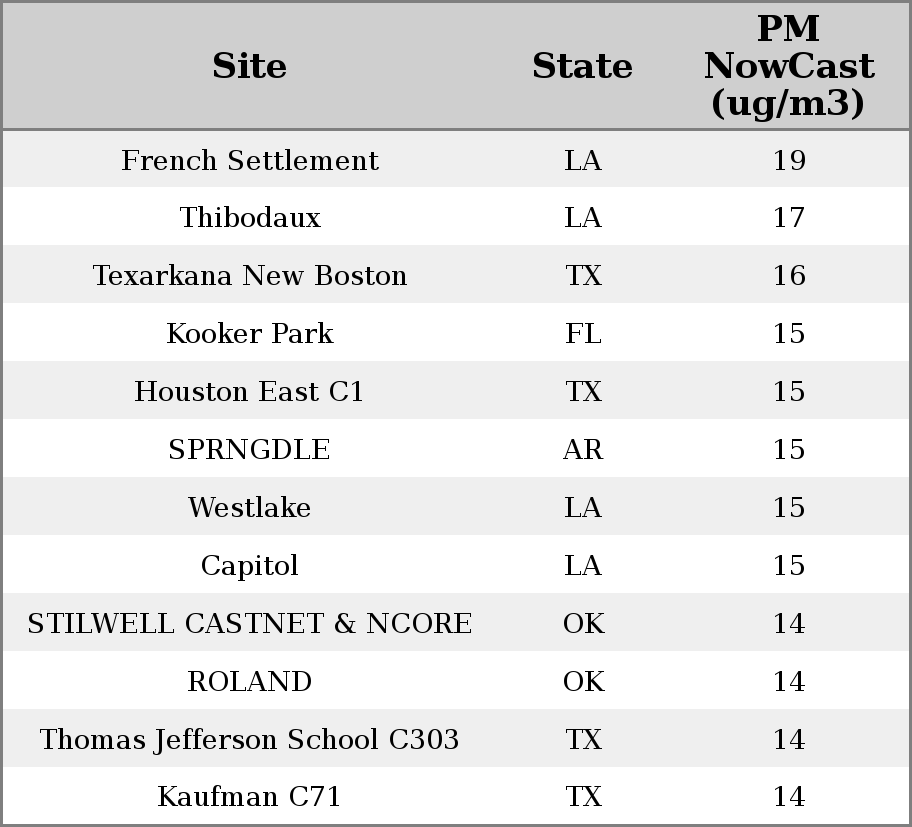Viewport: 912px width, 827px height.
Task: Select the Kooker Park site cell
Action: pos(250,333)
